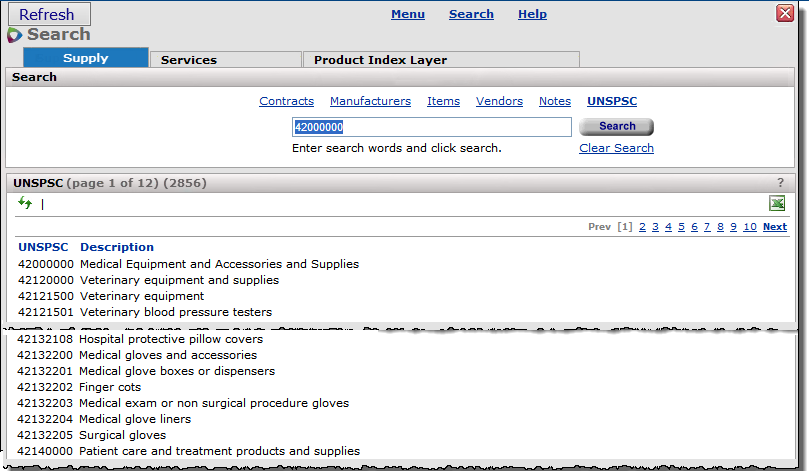Select the Notes search category
Screen dimensions: 809x471
tap(555, 101)
